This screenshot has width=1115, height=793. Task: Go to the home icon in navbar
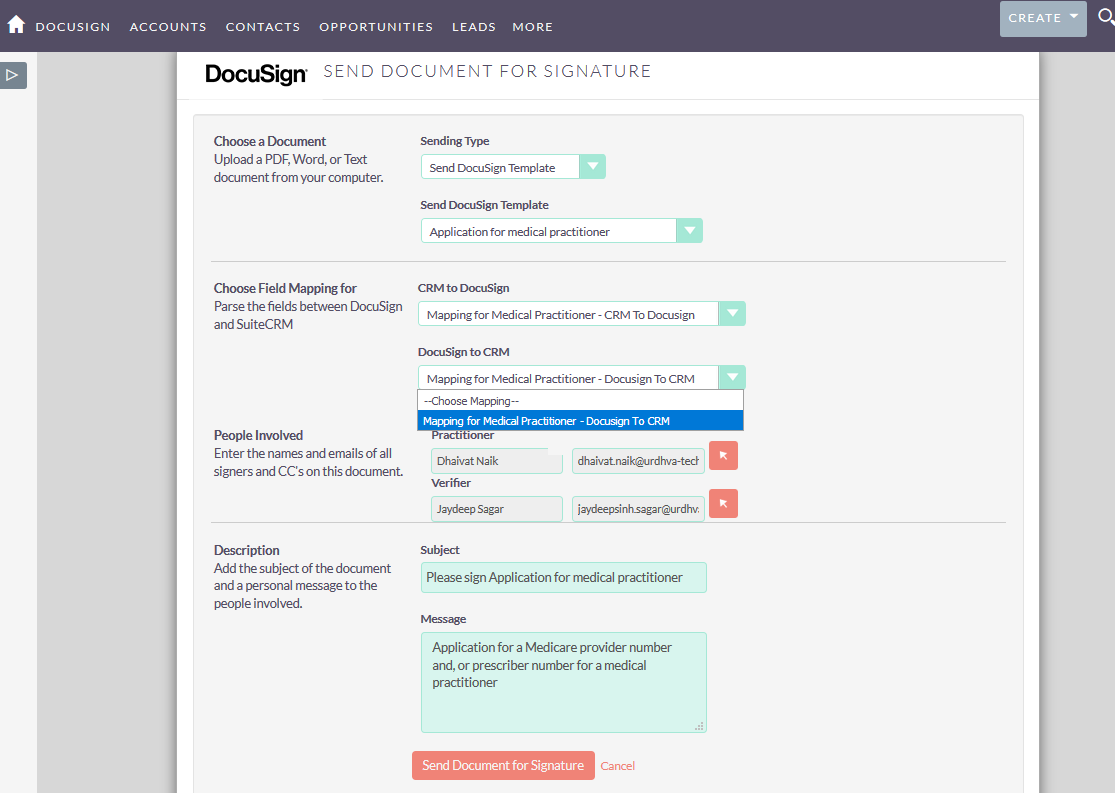16,25
